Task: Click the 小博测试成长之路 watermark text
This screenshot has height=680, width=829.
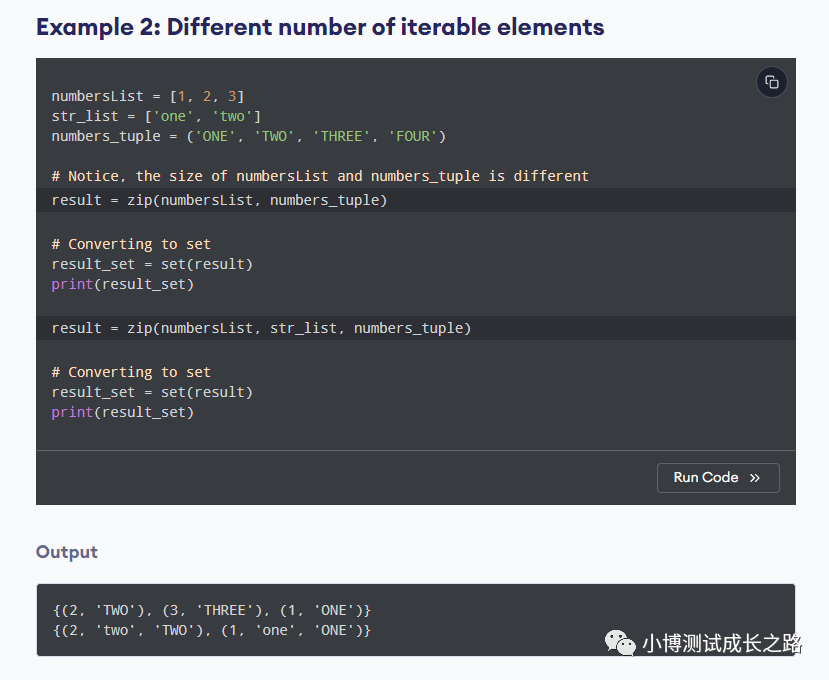Action: point(722,643)
